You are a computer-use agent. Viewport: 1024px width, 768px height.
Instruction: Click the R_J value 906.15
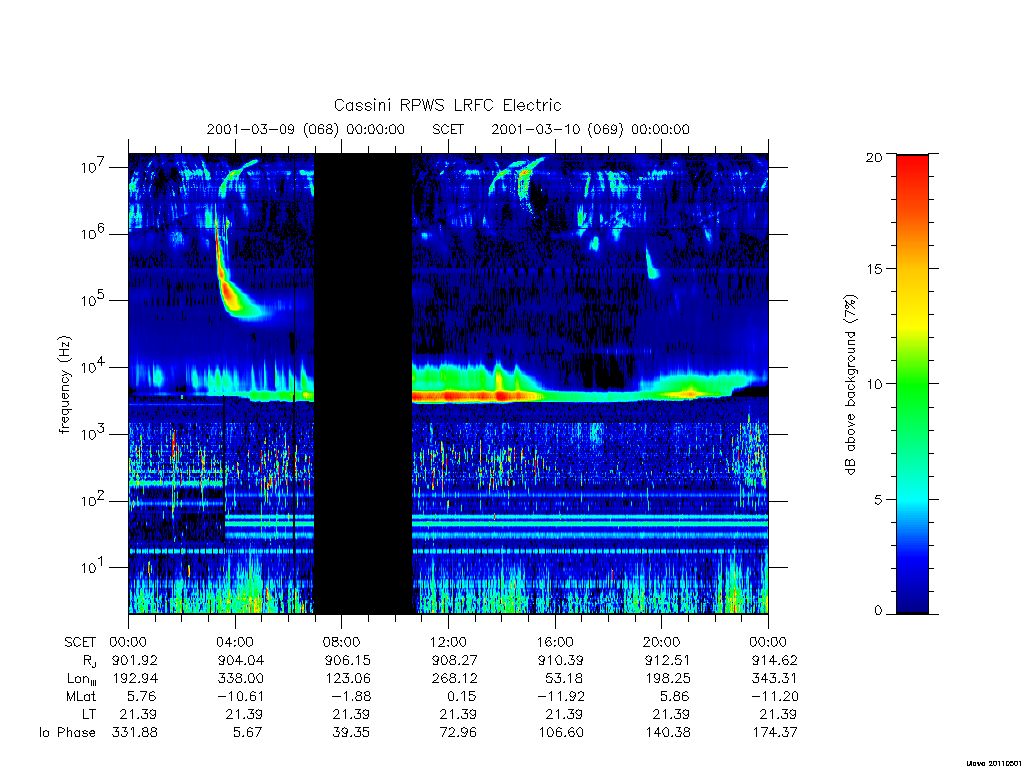(348, 660)
